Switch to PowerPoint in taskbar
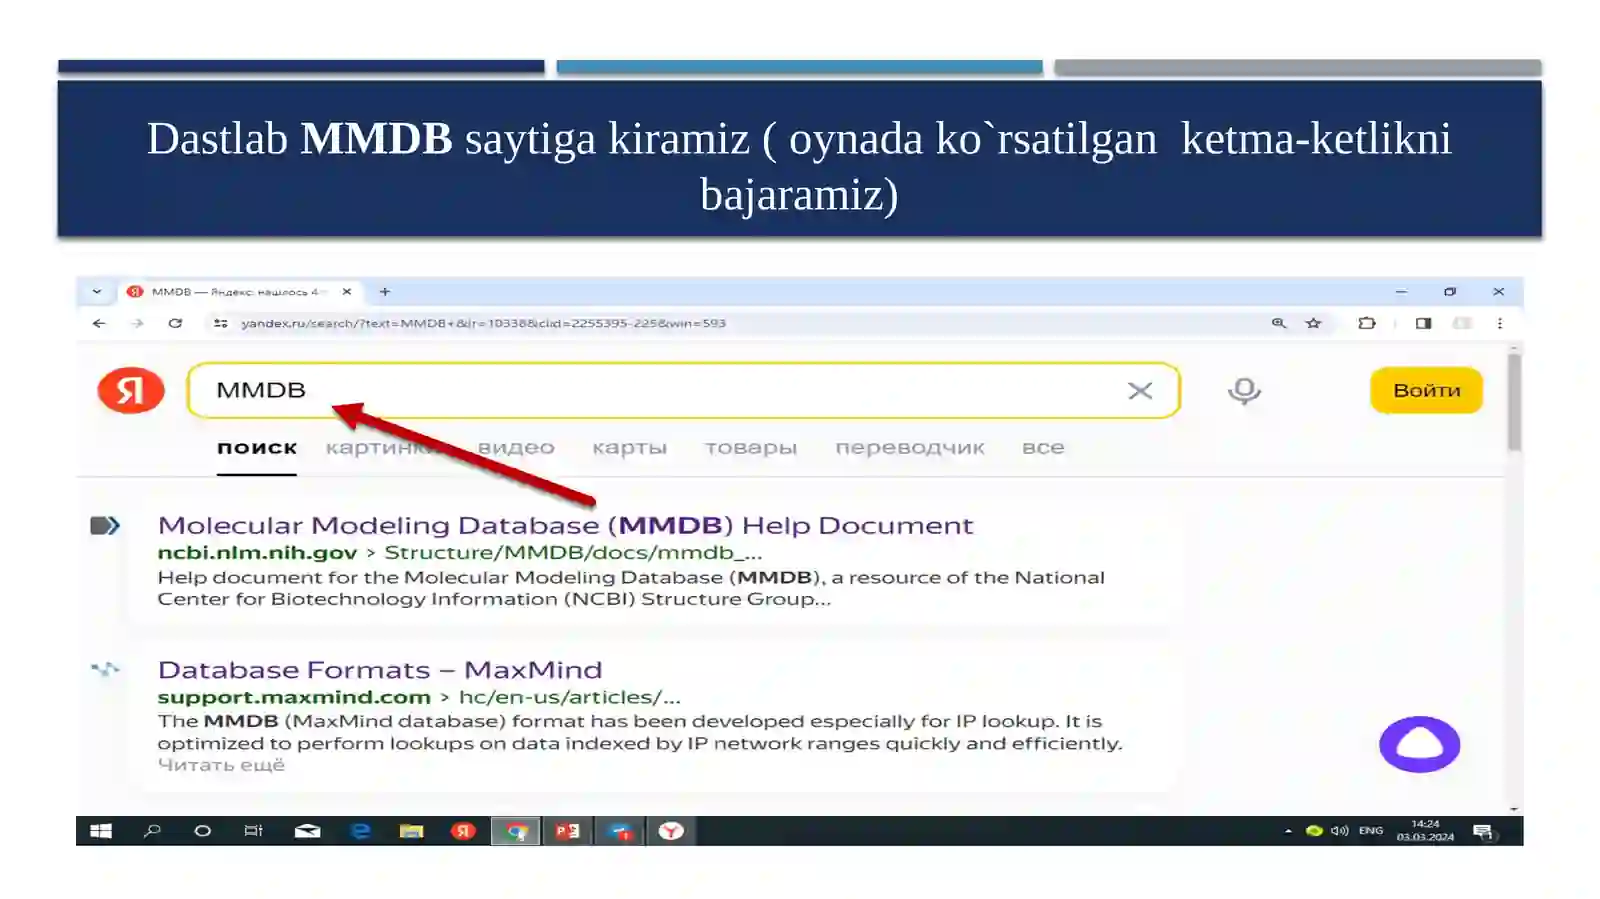Viewport: 1600px width, 899px height. point(567,831)
